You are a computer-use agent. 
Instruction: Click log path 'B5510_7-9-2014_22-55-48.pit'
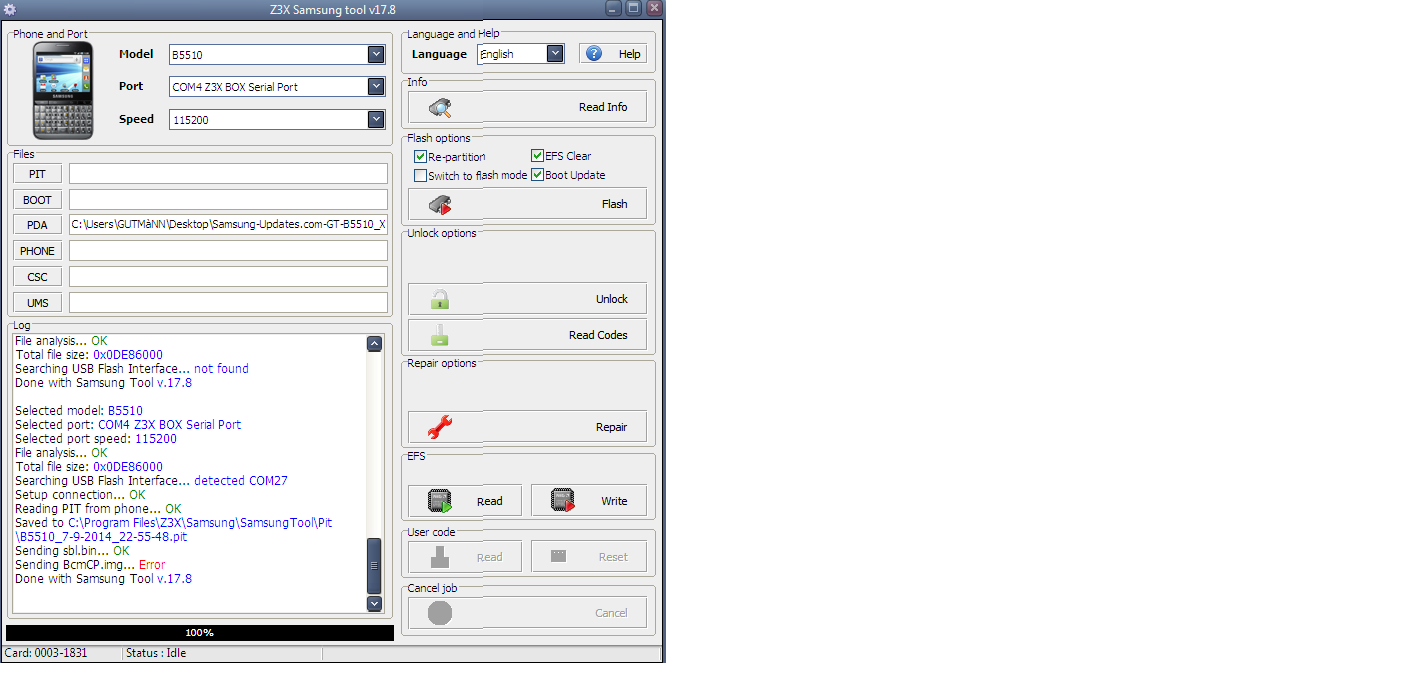tap(103, 537)
